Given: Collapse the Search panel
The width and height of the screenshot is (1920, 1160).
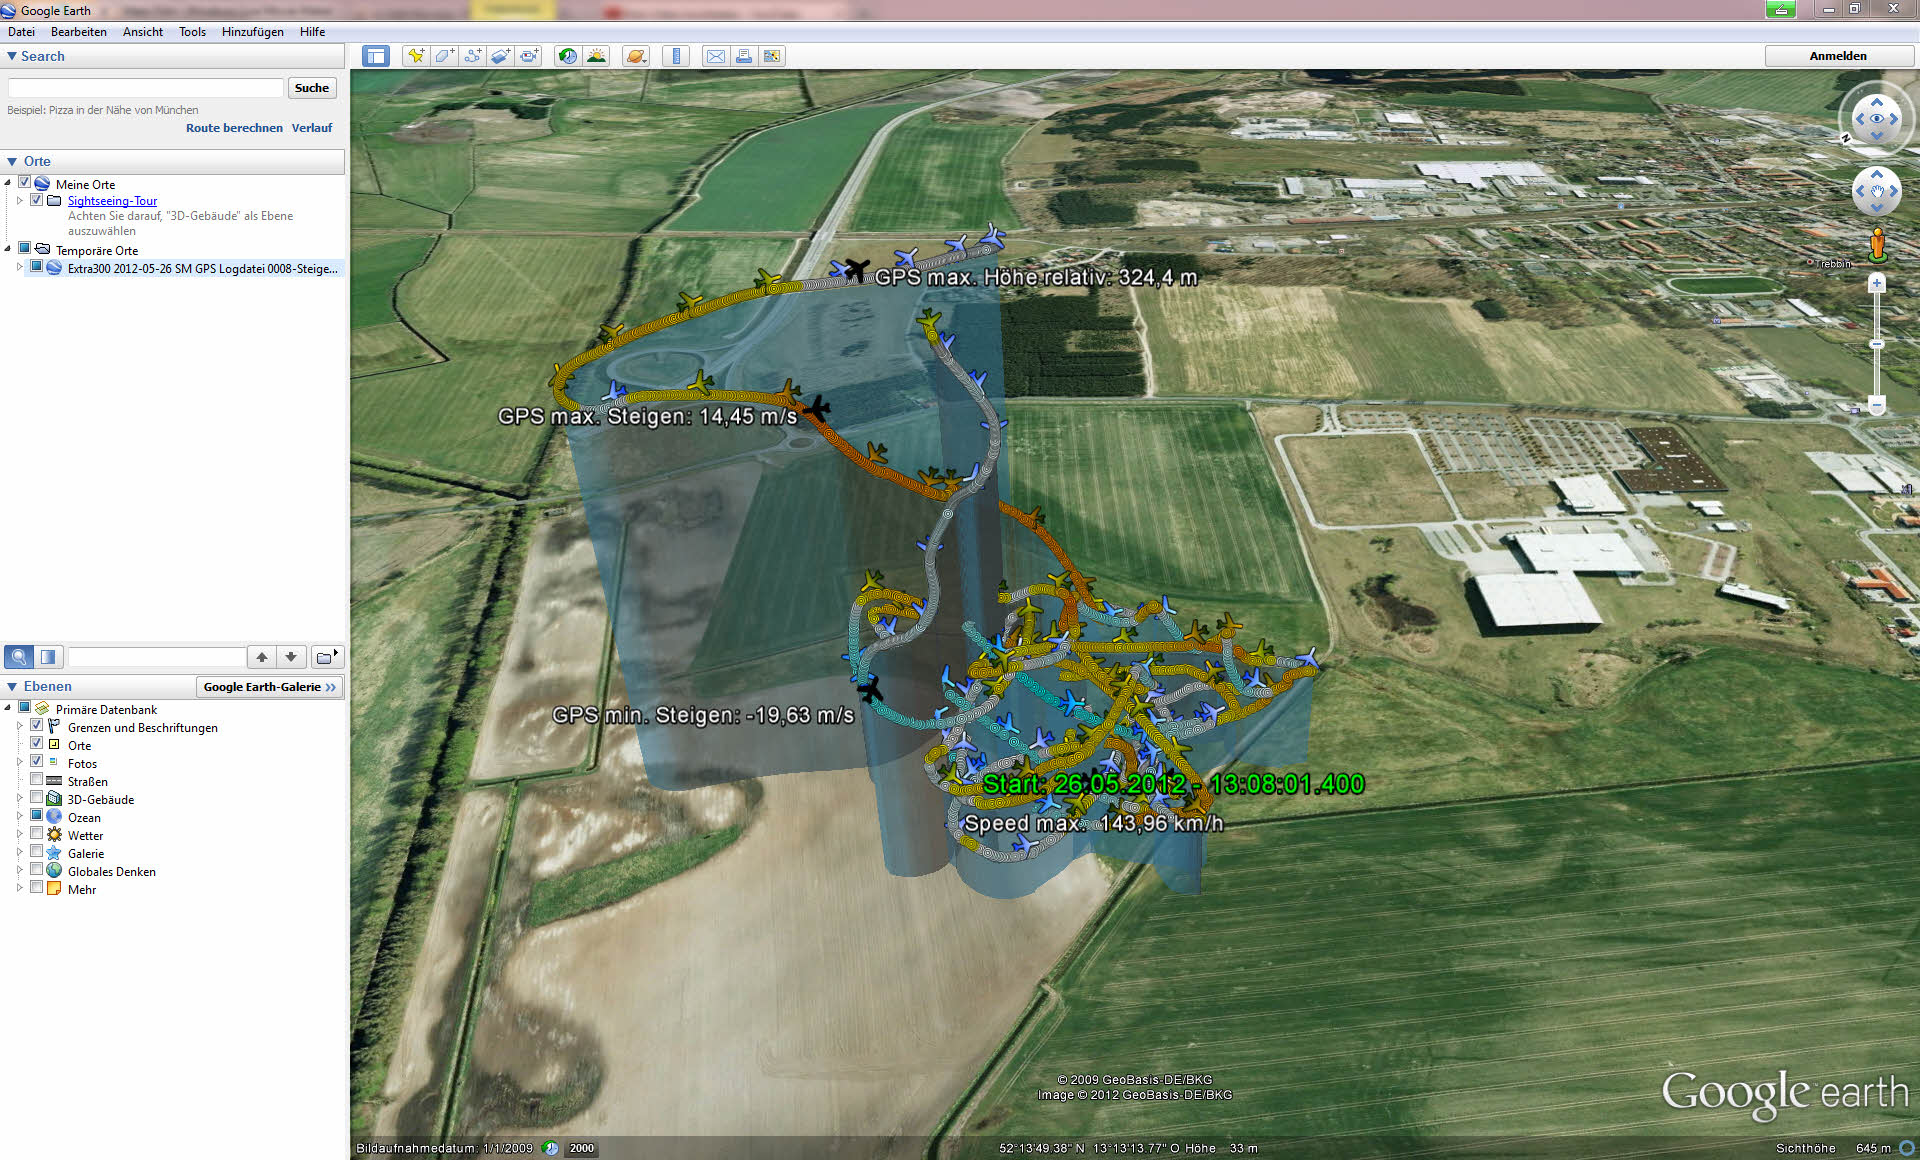Looking at the screenshot, I should pyautogui.click(x=12, y=56).
